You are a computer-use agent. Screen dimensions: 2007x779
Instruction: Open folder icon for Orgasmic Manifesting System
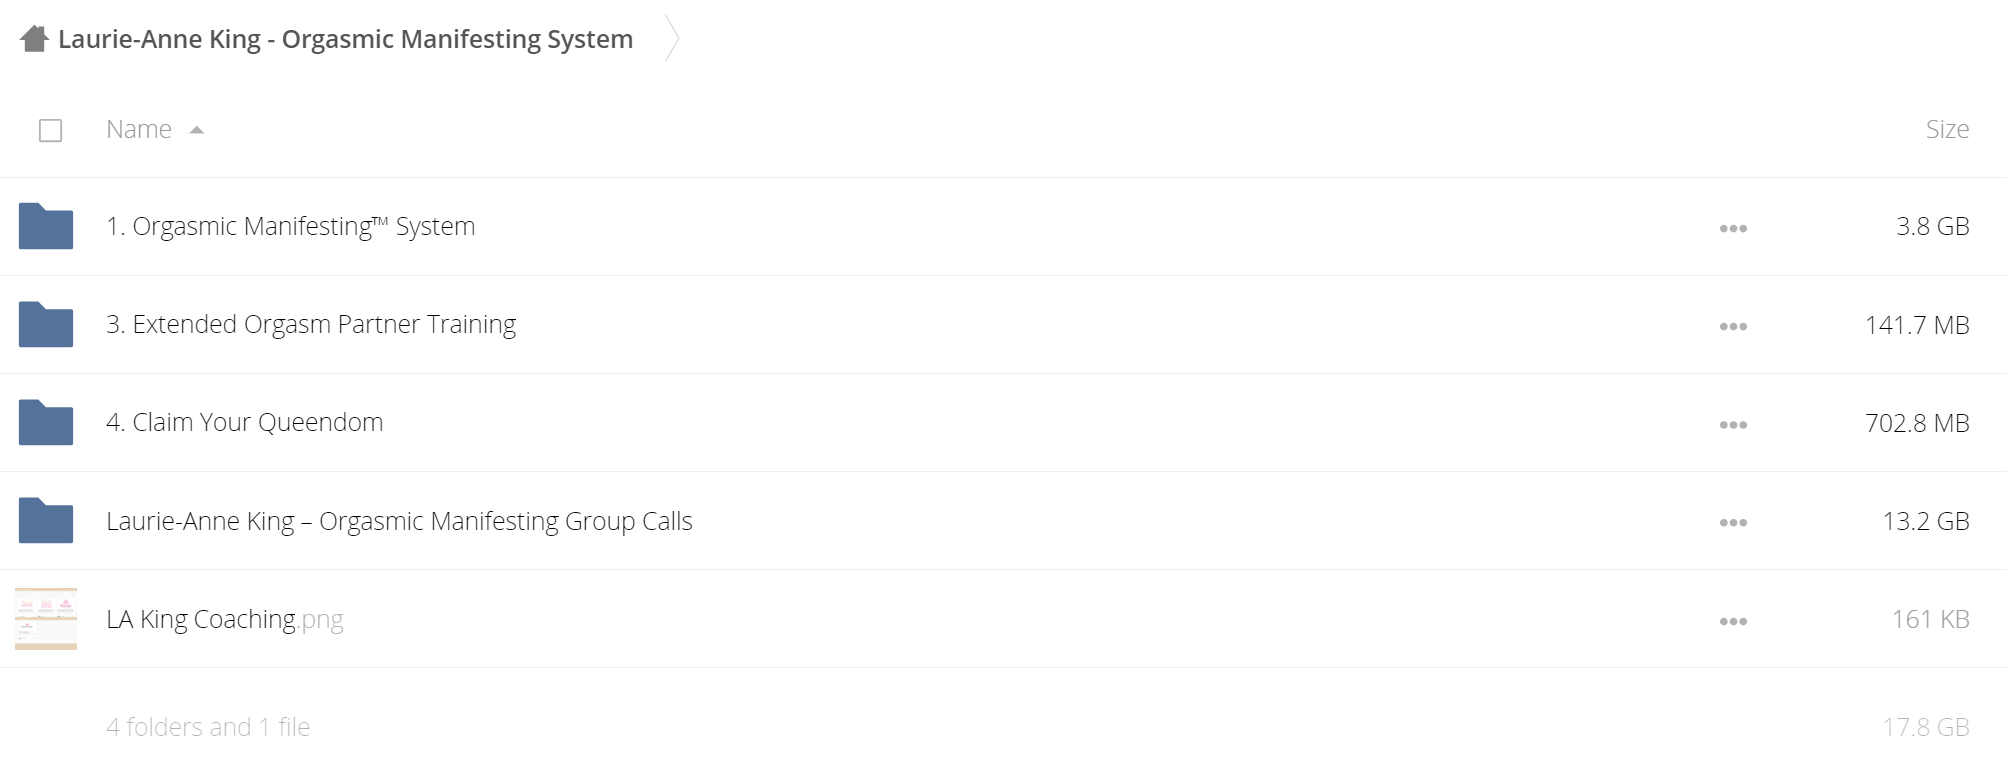[x=46, y=226]
